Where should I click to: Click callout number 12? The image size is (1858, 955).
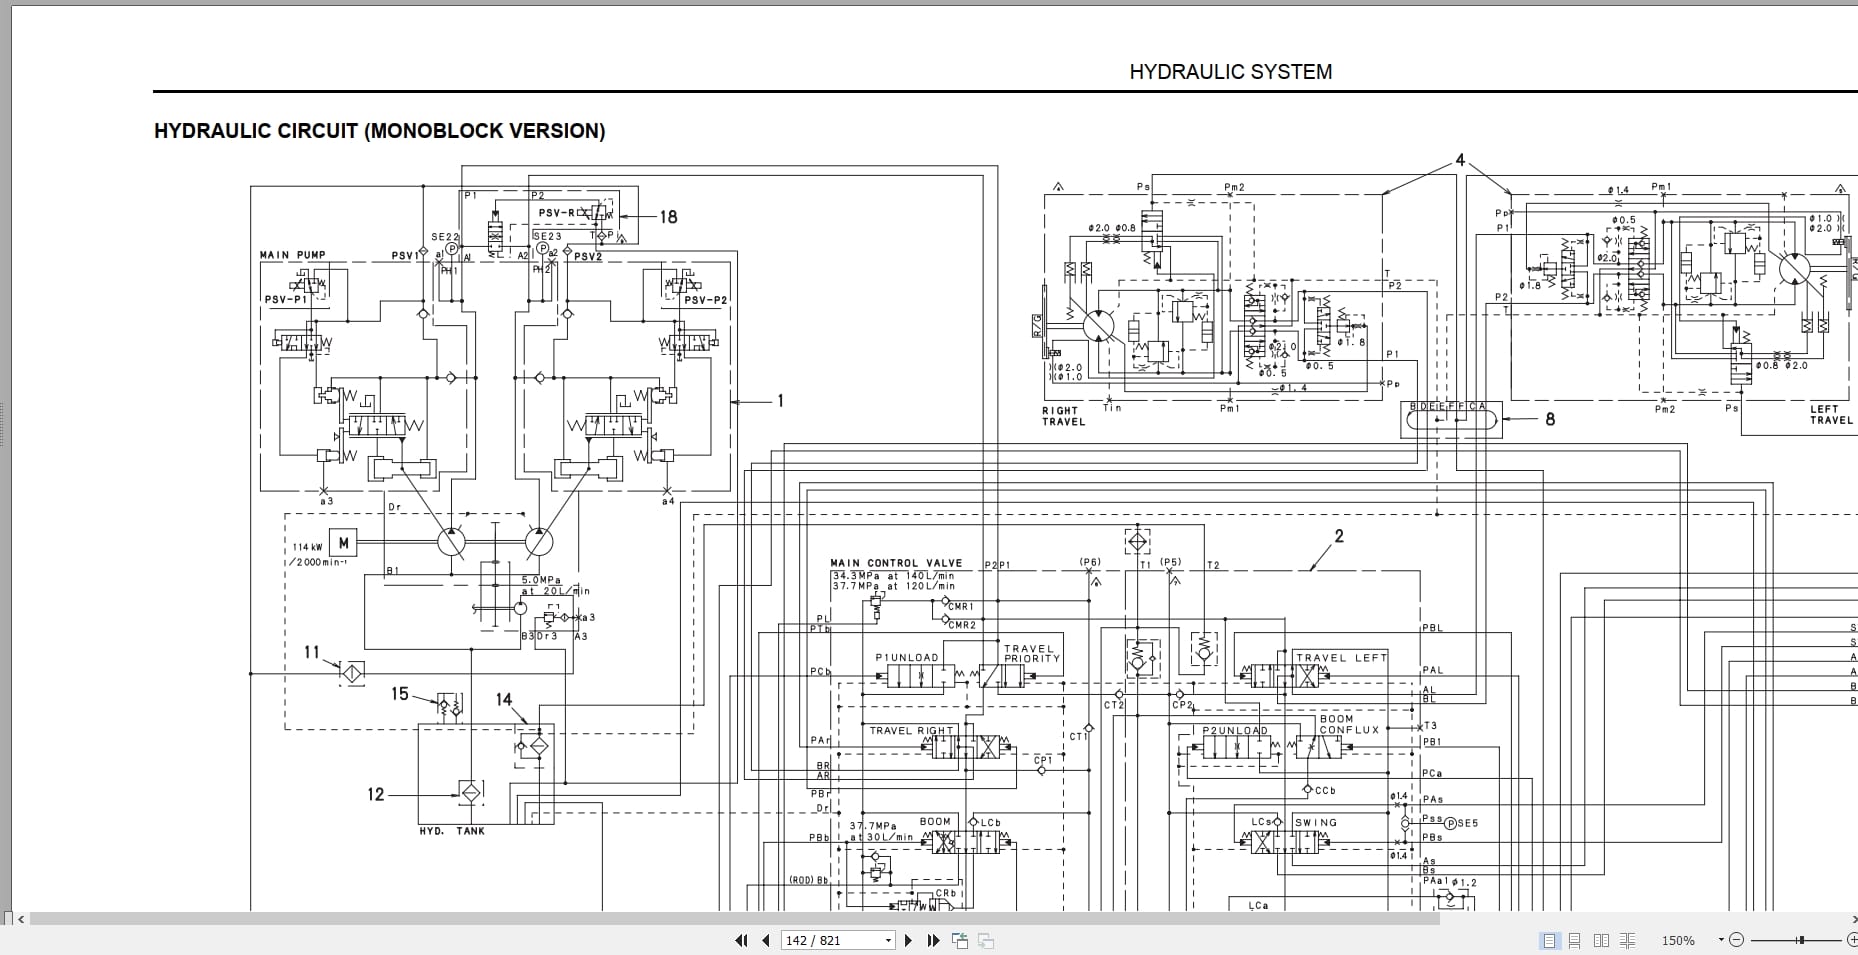(376, 795)
